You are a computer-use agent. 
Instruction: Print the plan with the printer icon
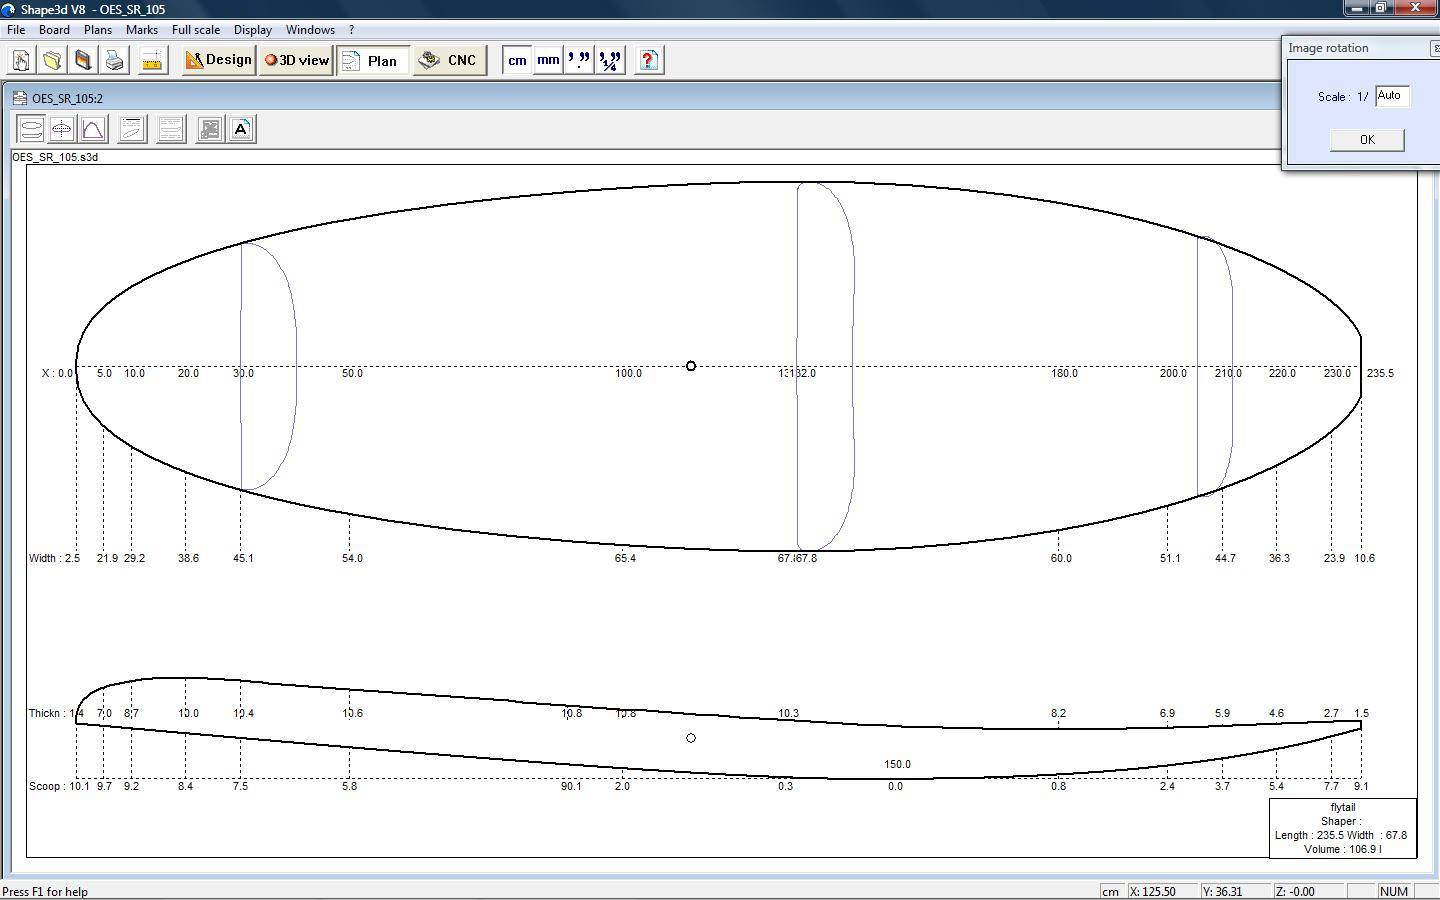(115, 61)
